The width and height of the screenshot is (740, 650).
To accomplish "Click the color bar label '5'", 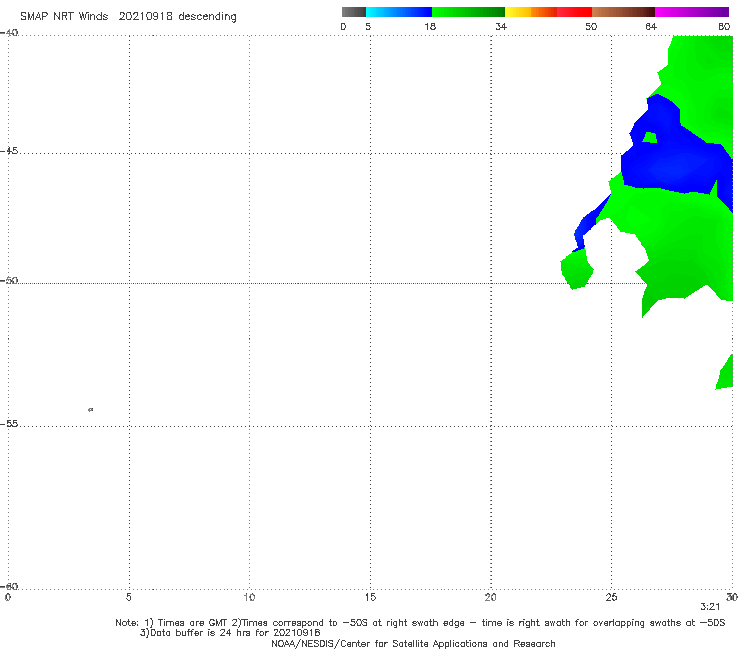I will tap(368, 26).
